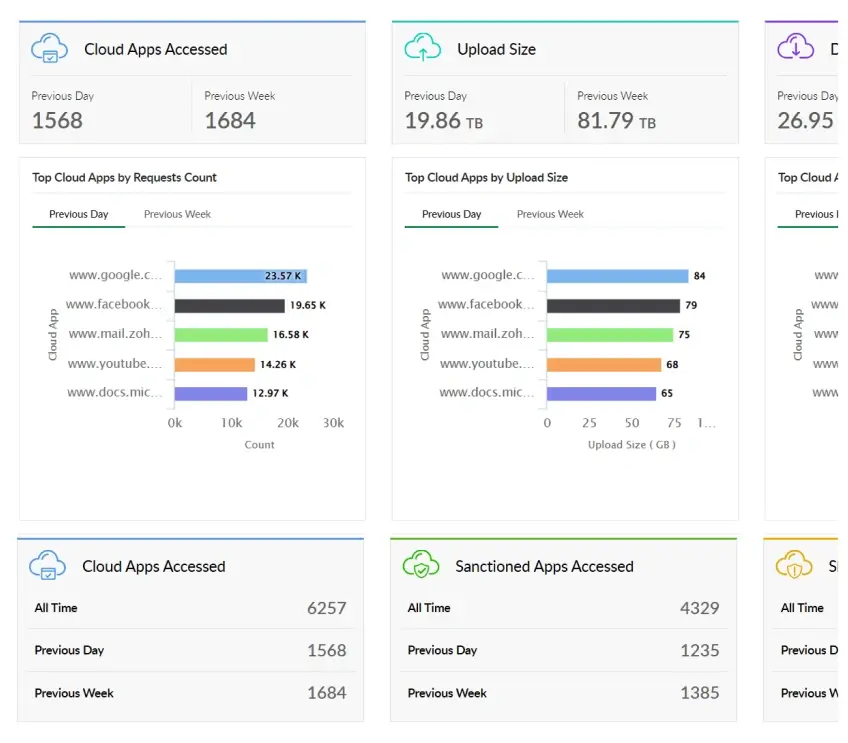
Task: Select the Previous Day tab in Top Cloud Apps by Upload Size
Action: (x=450, y=214)
